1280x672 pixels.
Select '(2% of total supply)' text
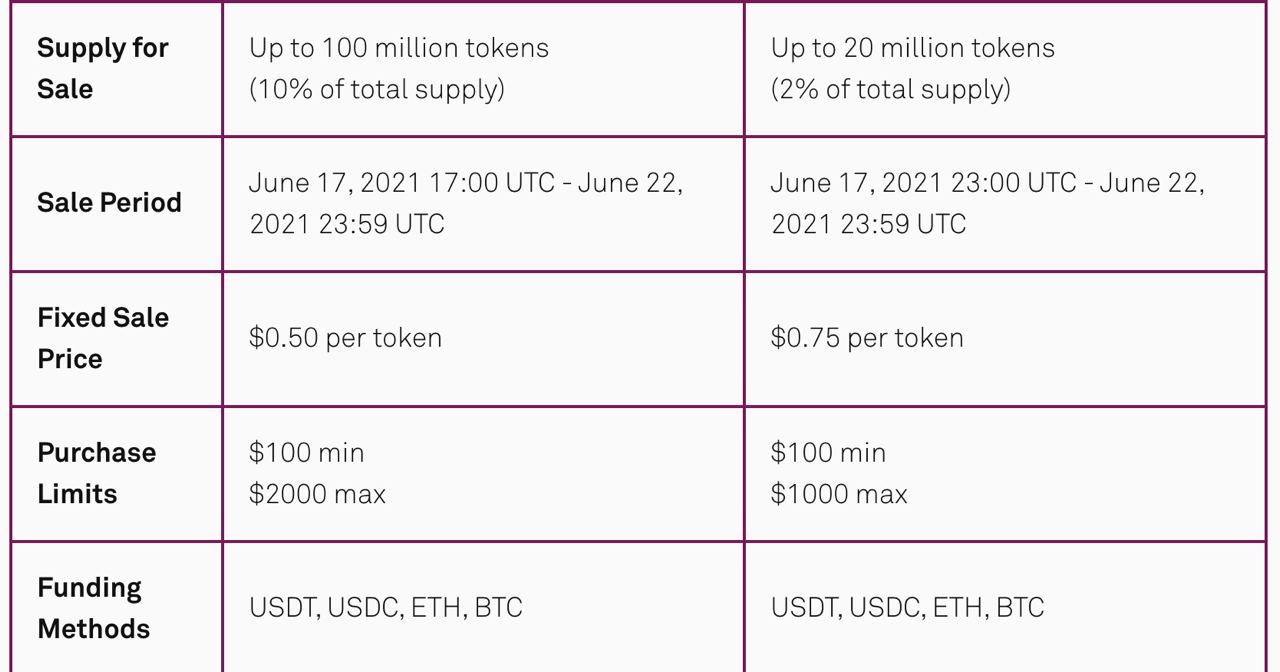(x=891, y=89)
